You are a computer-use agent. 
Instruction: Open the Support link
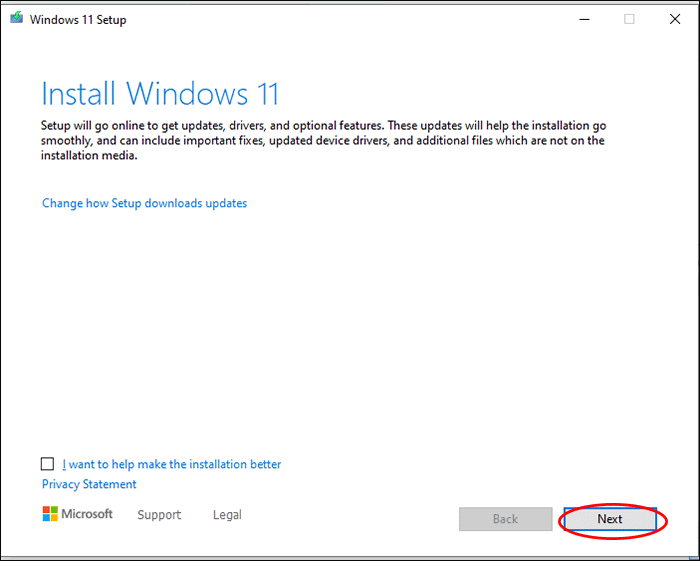click(x=159, y=515)
